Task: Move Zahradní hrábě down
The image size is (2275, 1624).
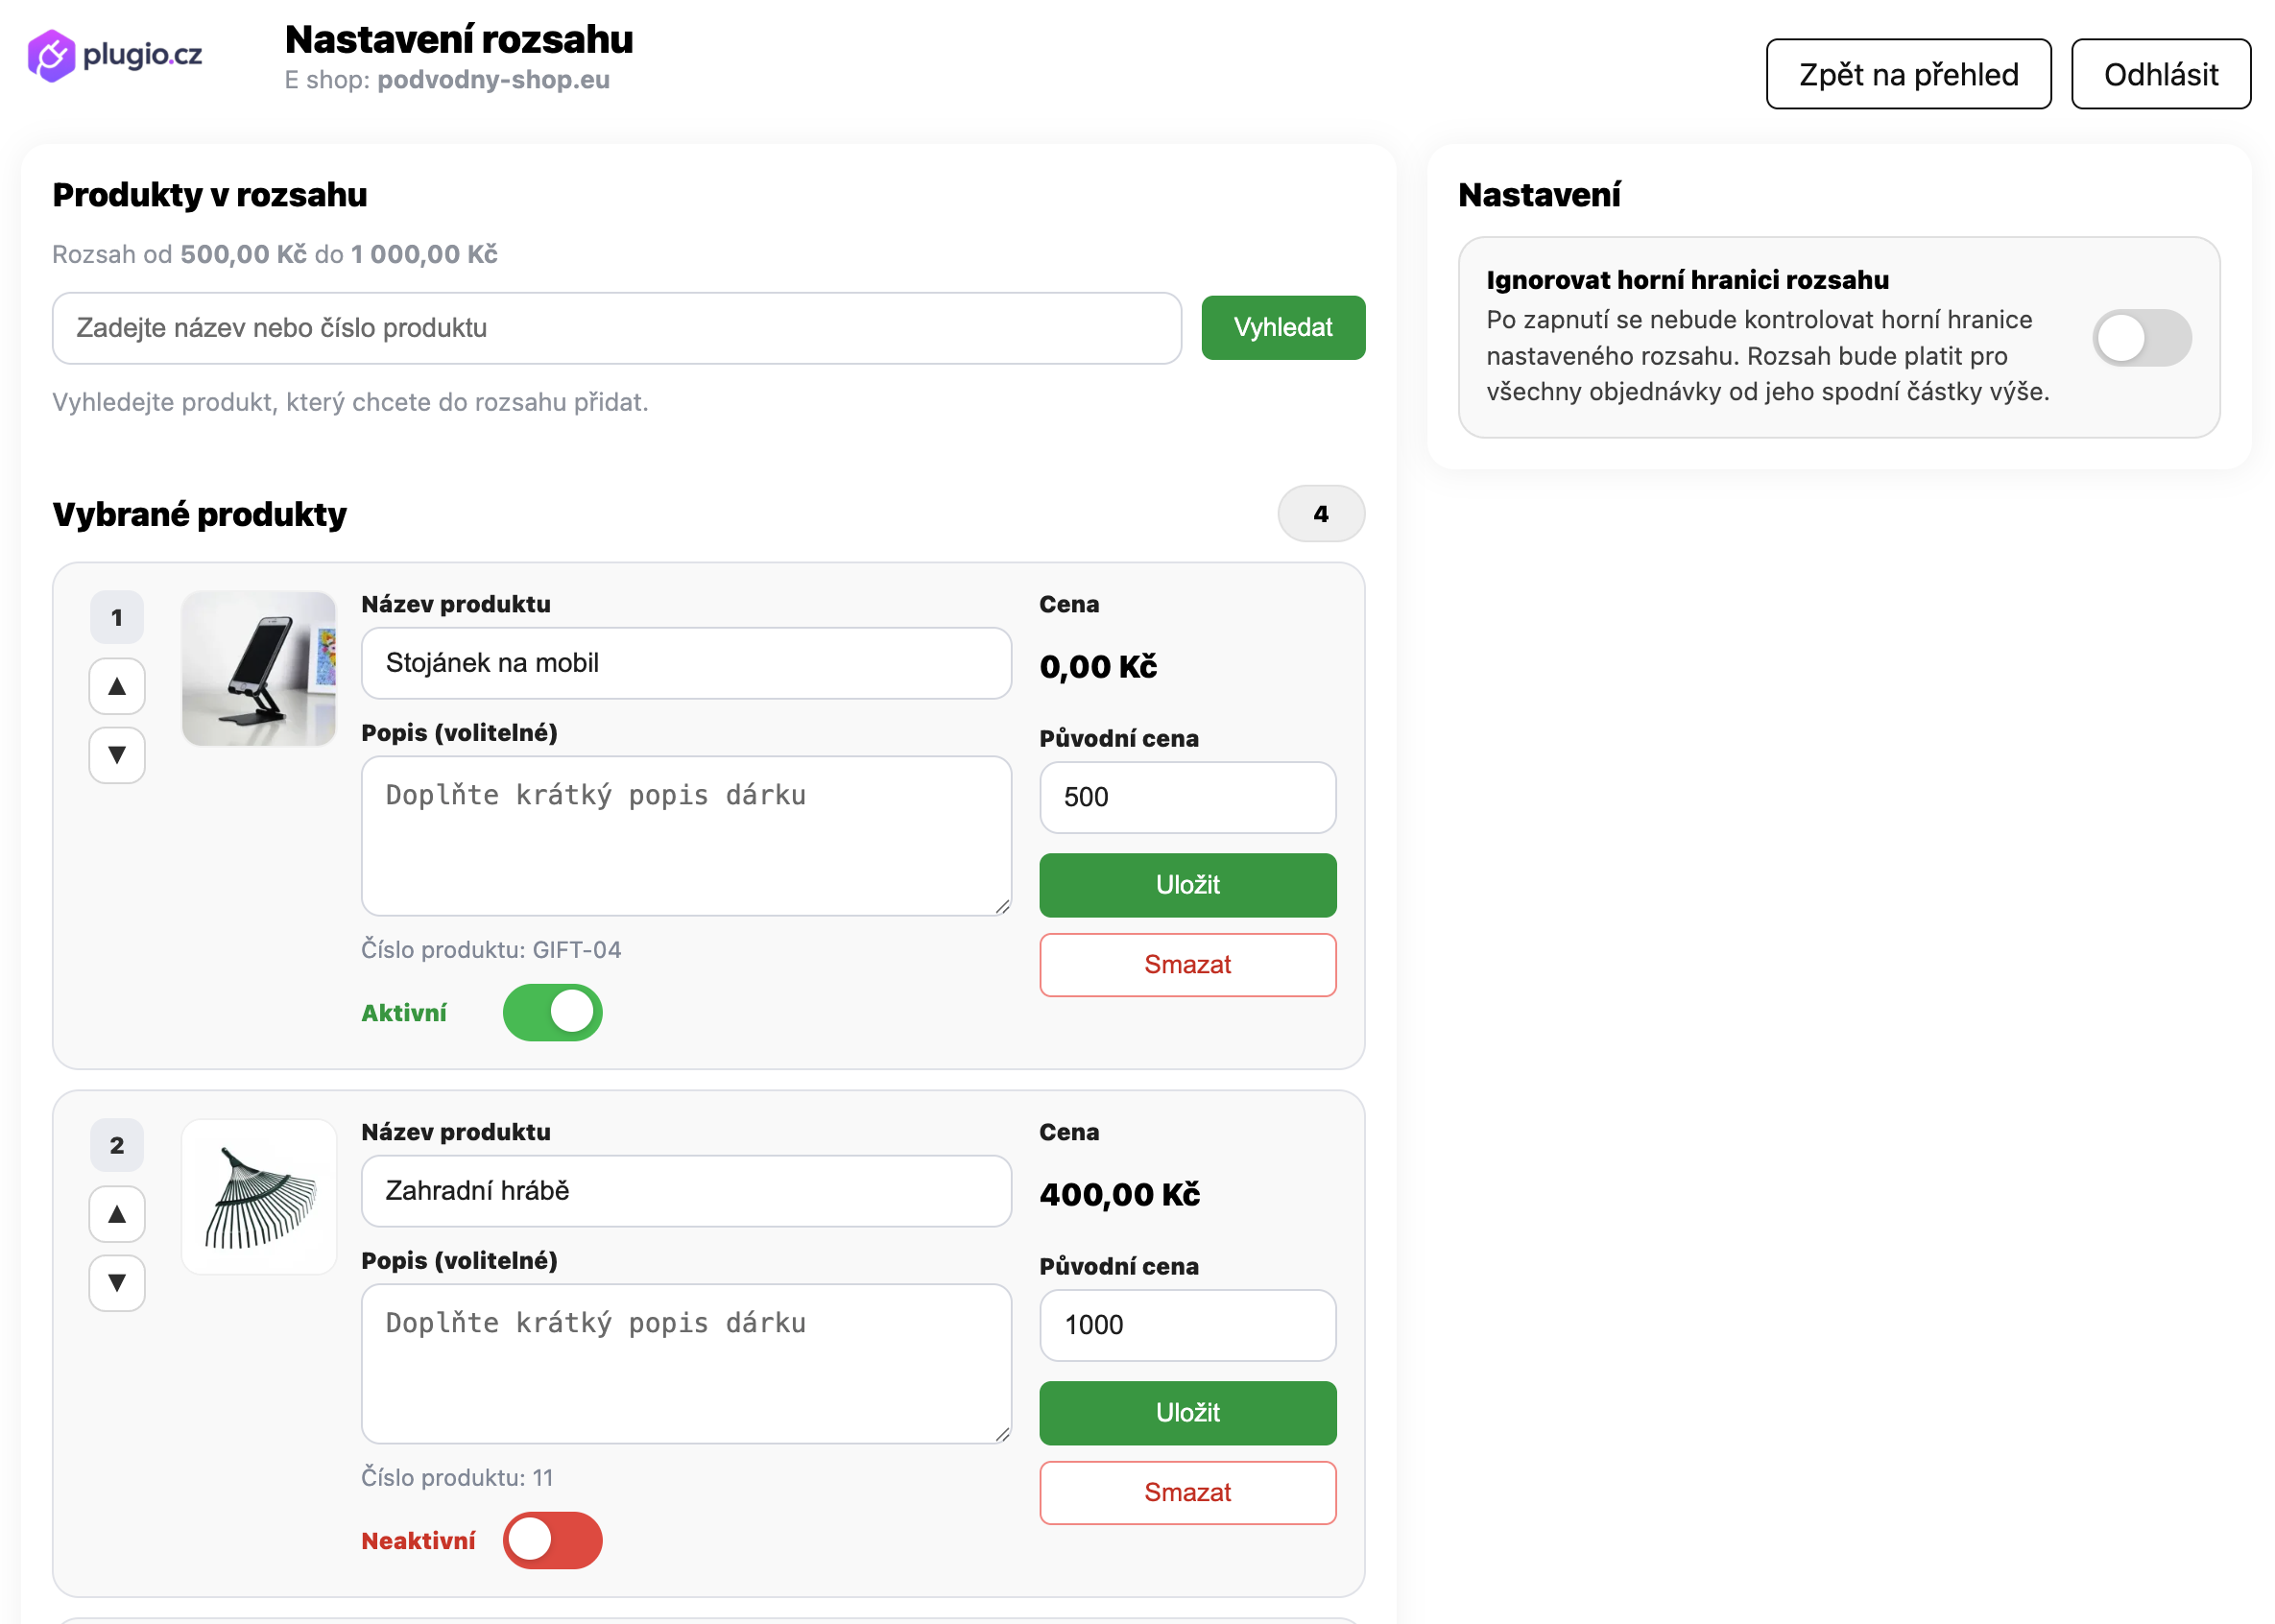Action: pyautogui.click(x=117, y=1283)
